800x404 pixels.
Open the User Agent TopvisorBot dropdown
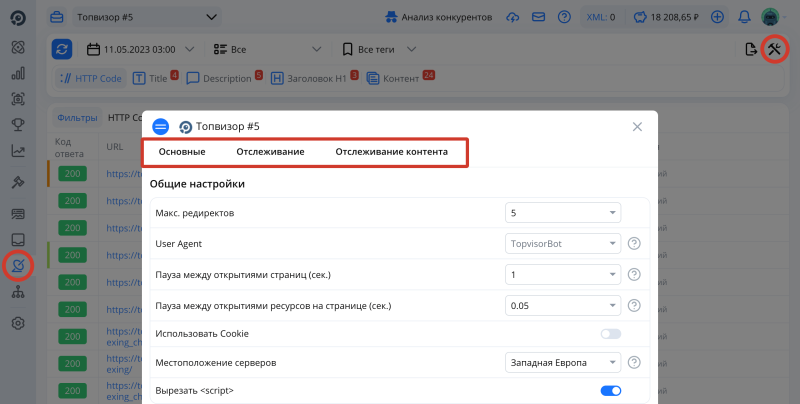pos(563,244)
